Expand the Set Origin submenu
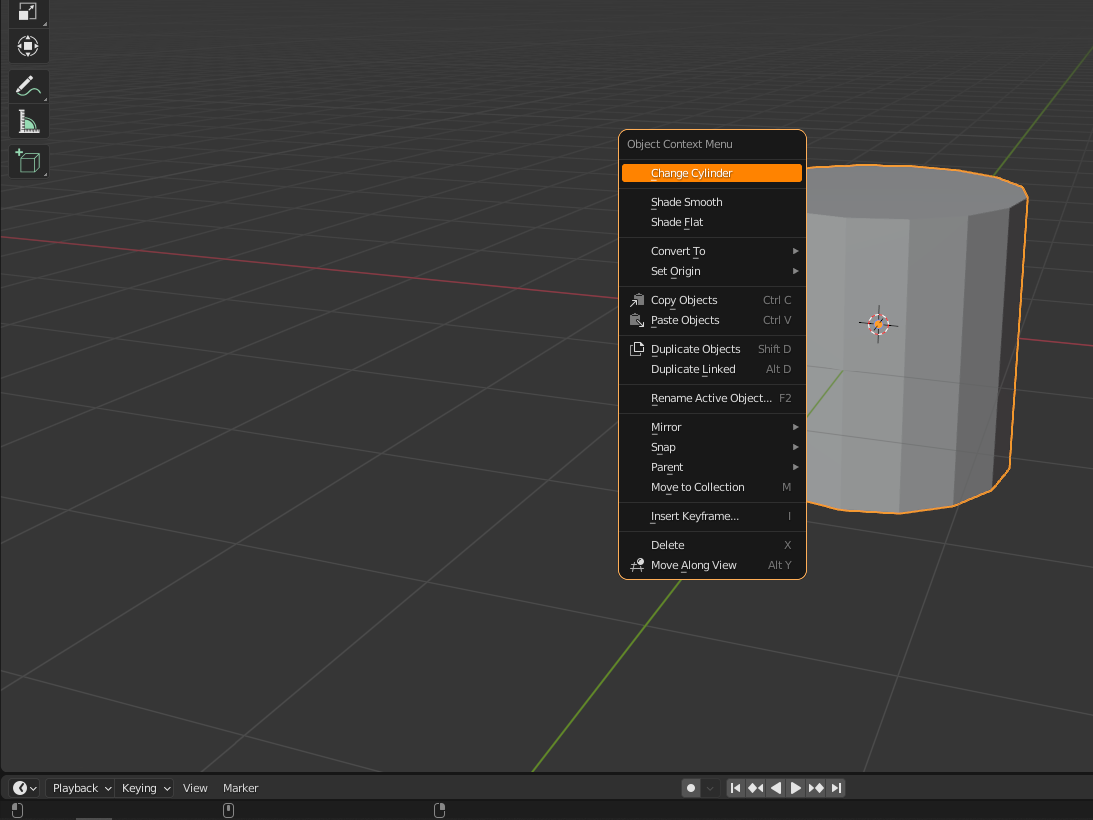 (x=712, y=271)
